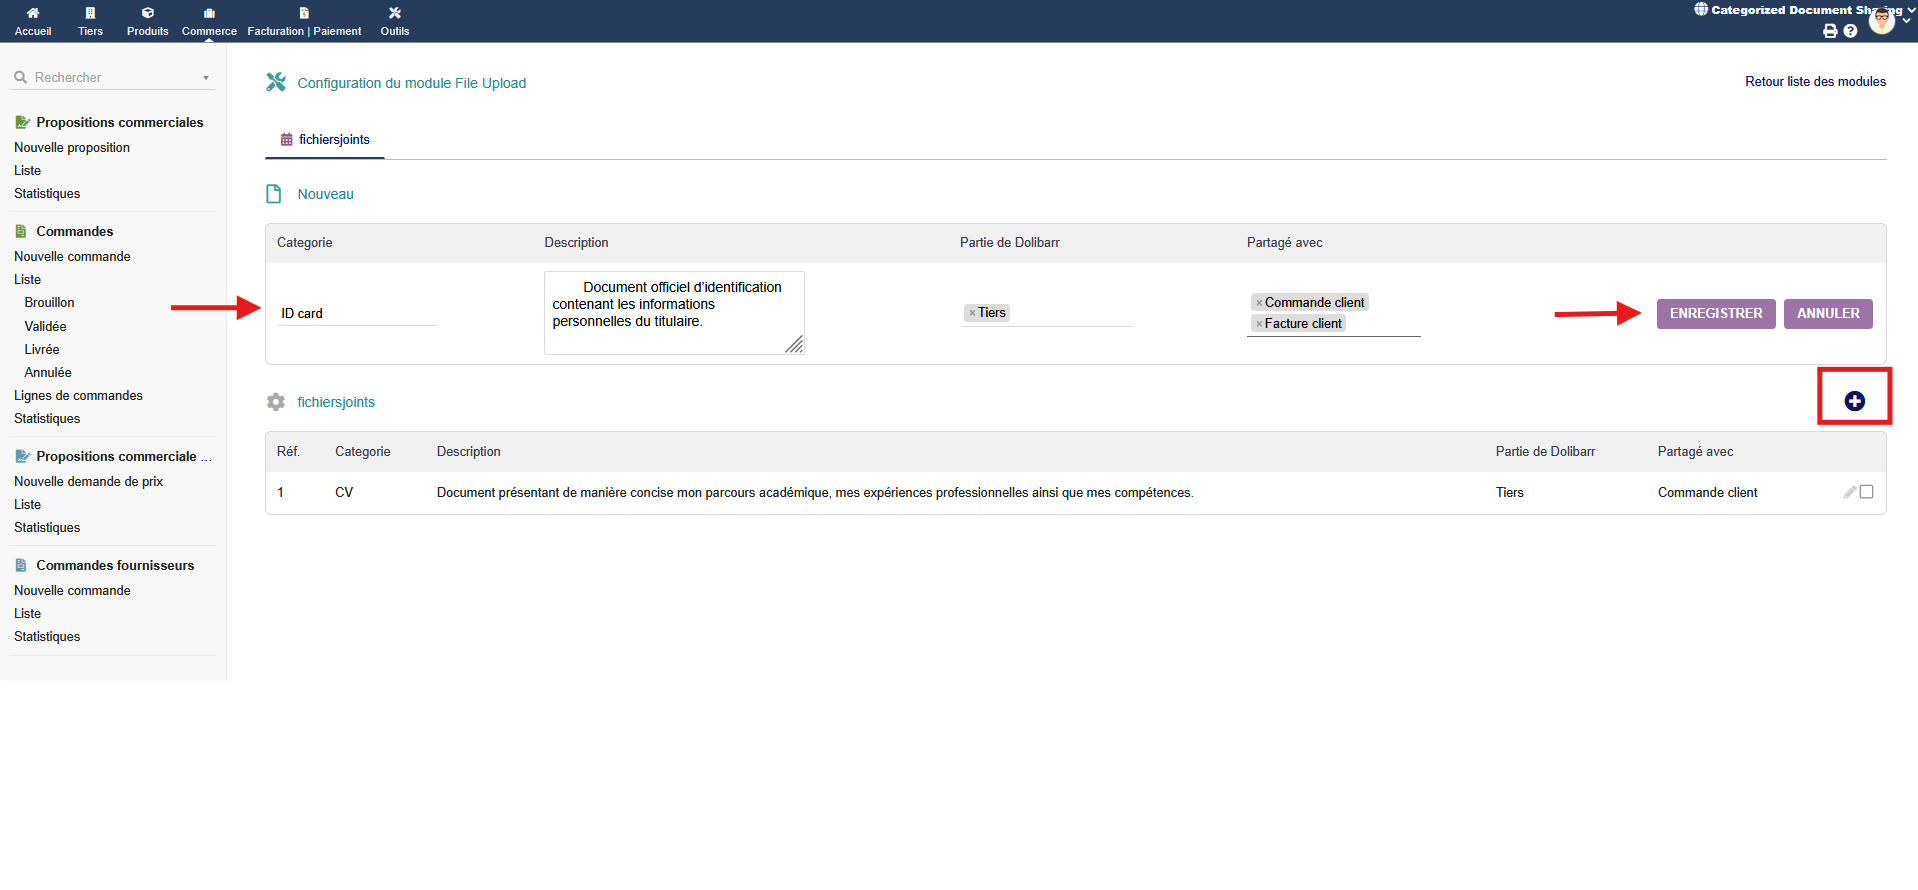Go to the Accueil home icon
1918x890 pixels.
tap(33, 14)
